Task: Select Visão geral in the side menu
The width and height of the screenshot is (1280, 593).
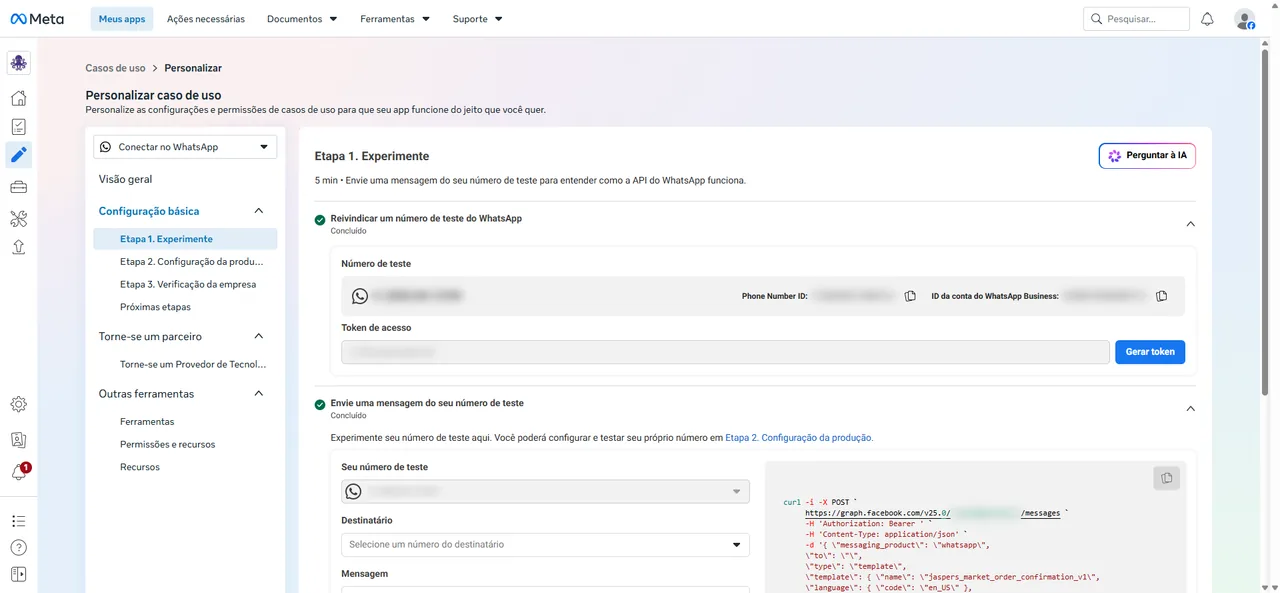Action: click(126, 179)
